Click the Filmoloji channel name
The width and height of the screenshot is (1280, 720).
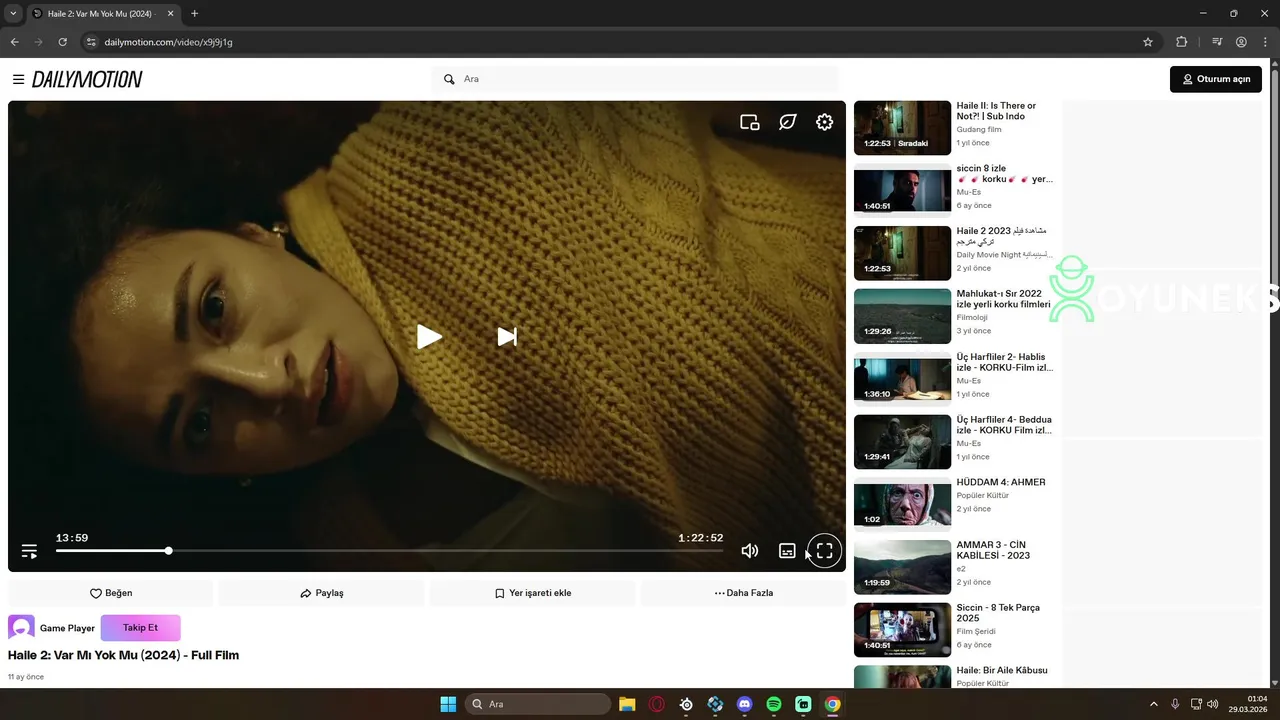[971, 317]
